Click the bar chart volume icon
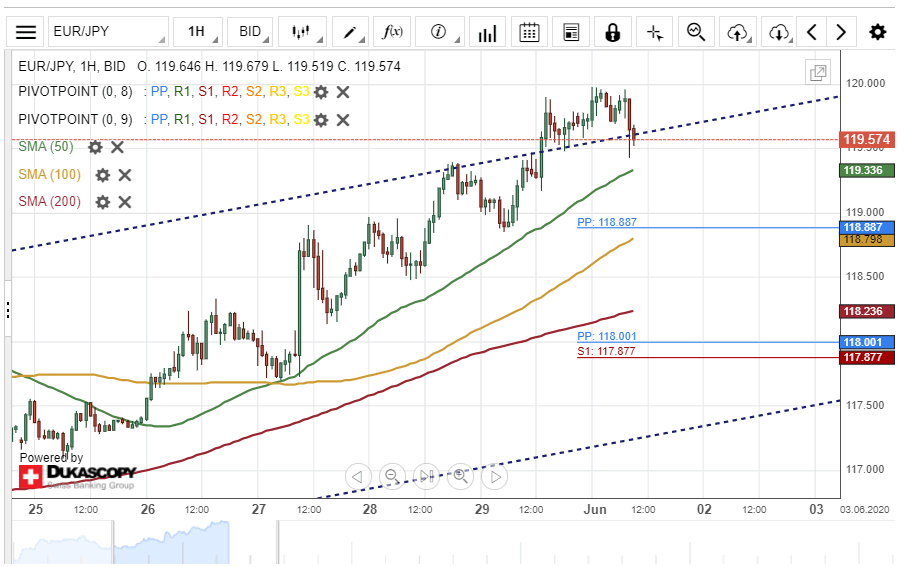 (x=487, y=32)
